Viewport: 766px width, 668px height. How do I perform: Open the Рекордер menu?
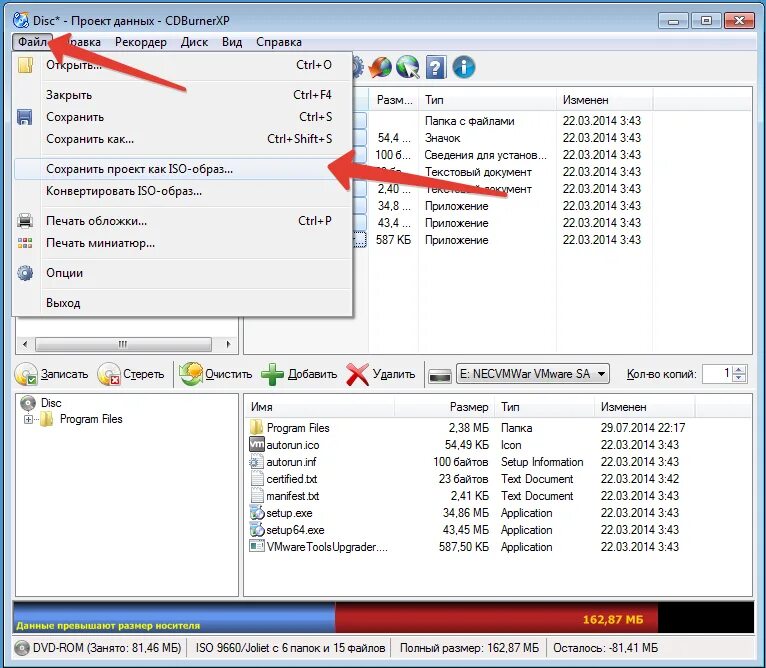141,42
